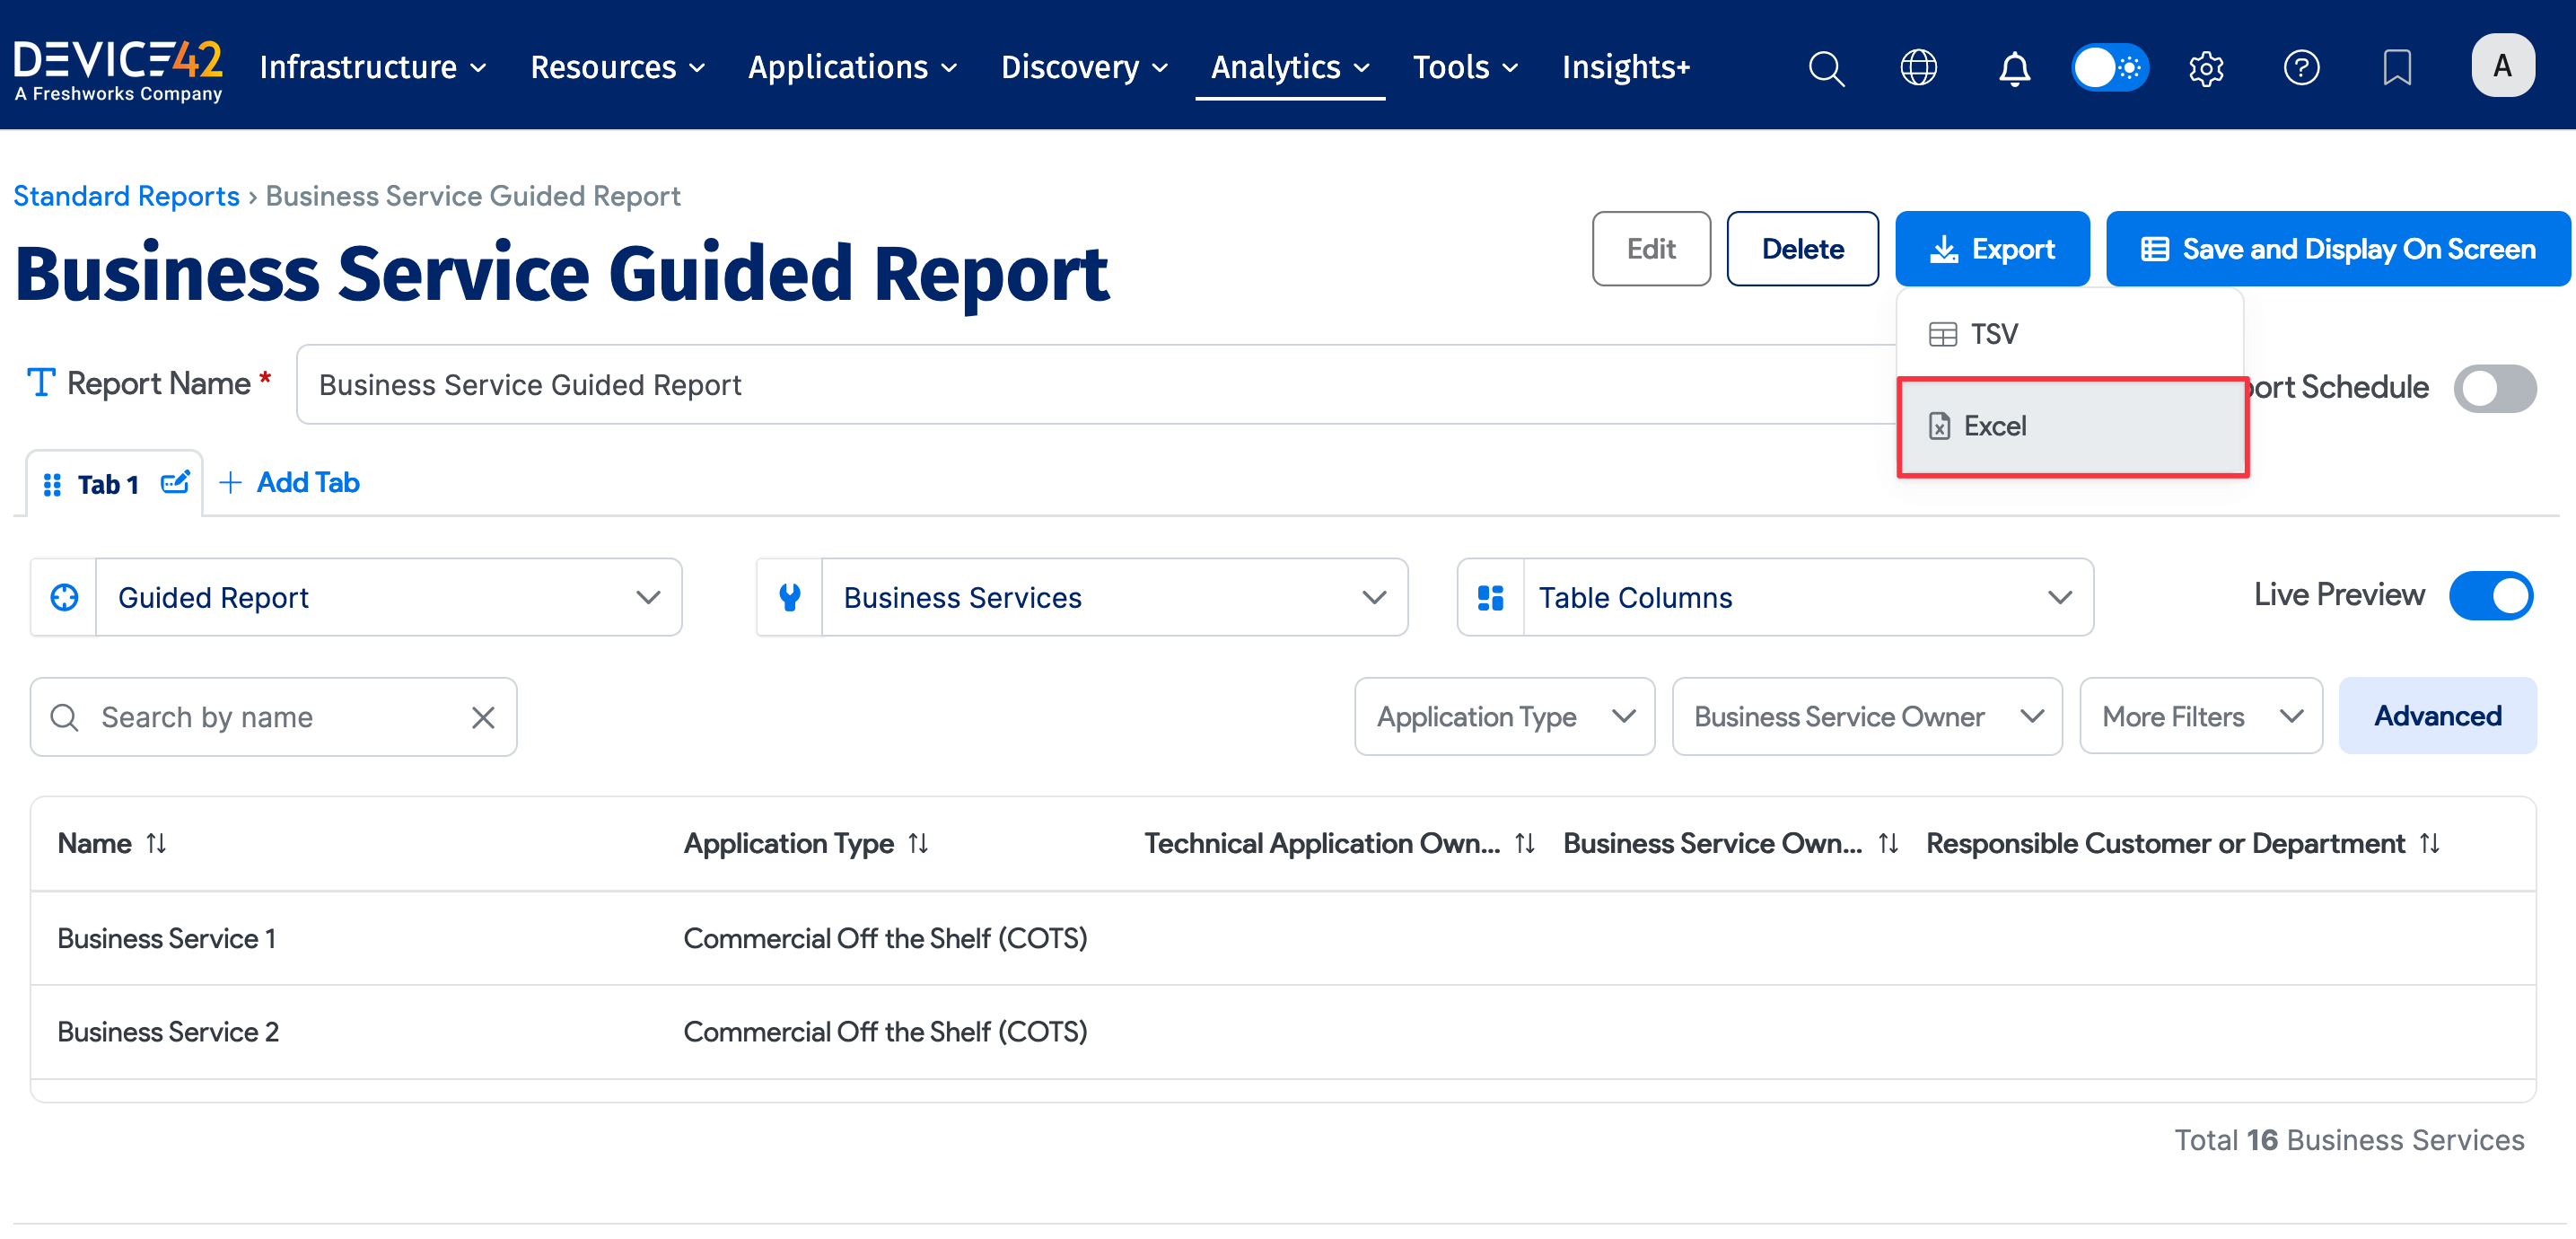Open the Applications menu
This screenshot has height=1239, width=2576.
(x=852, y=67)
